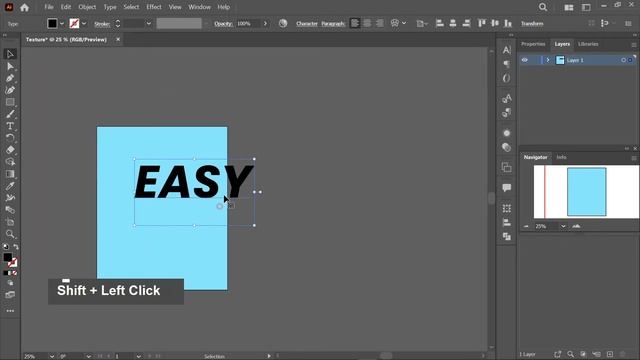Toggle Layer 1 visibility eye

tap(525, 60)
